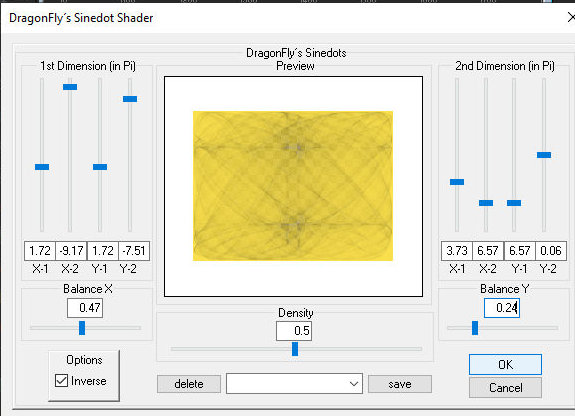Click the Balance X slider handle
575x416 pixels.
click(82, 328)
